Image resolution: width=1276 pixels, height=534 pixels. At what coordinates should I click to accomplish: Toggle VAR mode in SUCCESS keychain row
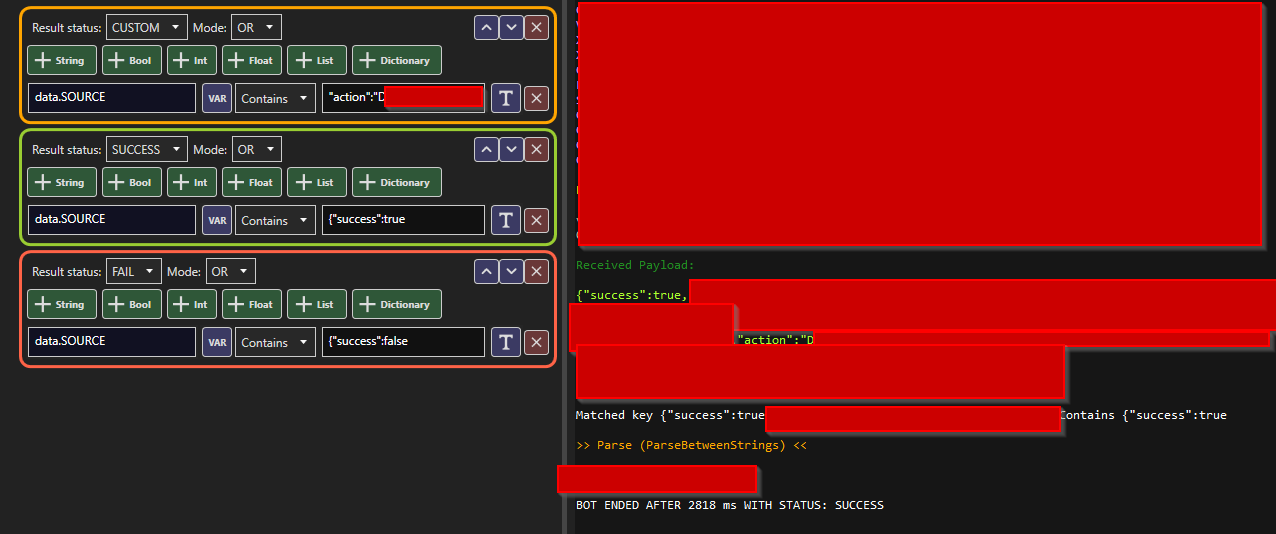(x=217, y=220)
